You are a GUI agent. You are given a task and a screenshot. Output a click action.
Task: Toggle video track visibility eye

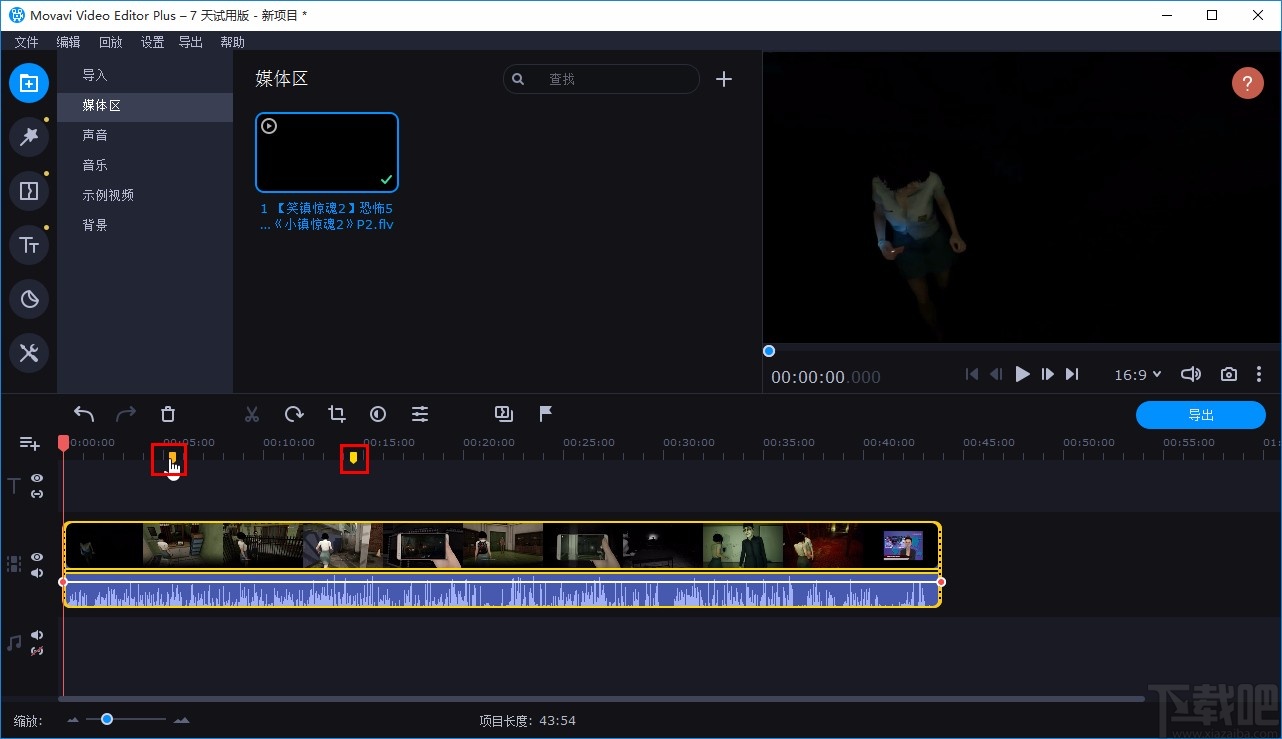[x=37, y=557]
